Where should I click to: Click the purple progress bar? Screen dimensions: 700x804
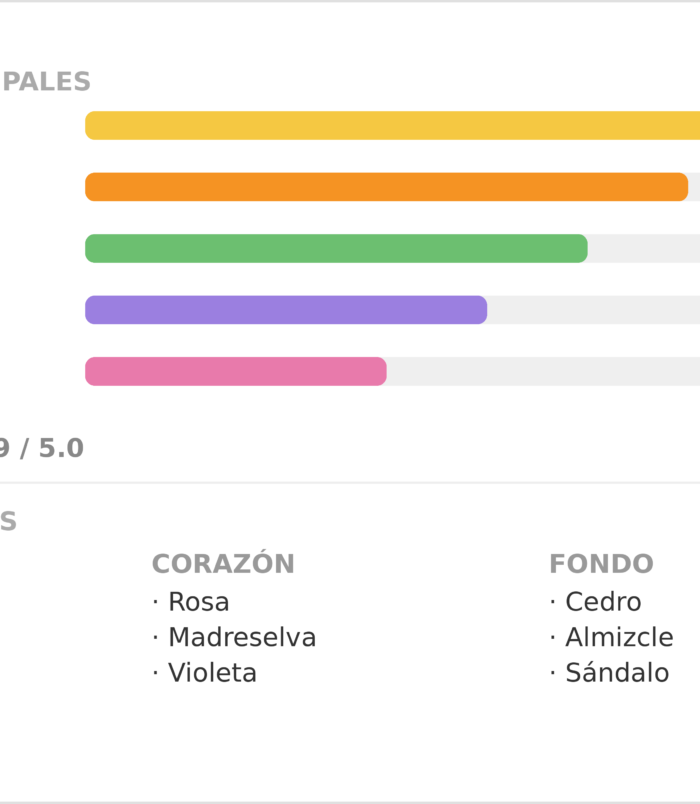(286, 310)
